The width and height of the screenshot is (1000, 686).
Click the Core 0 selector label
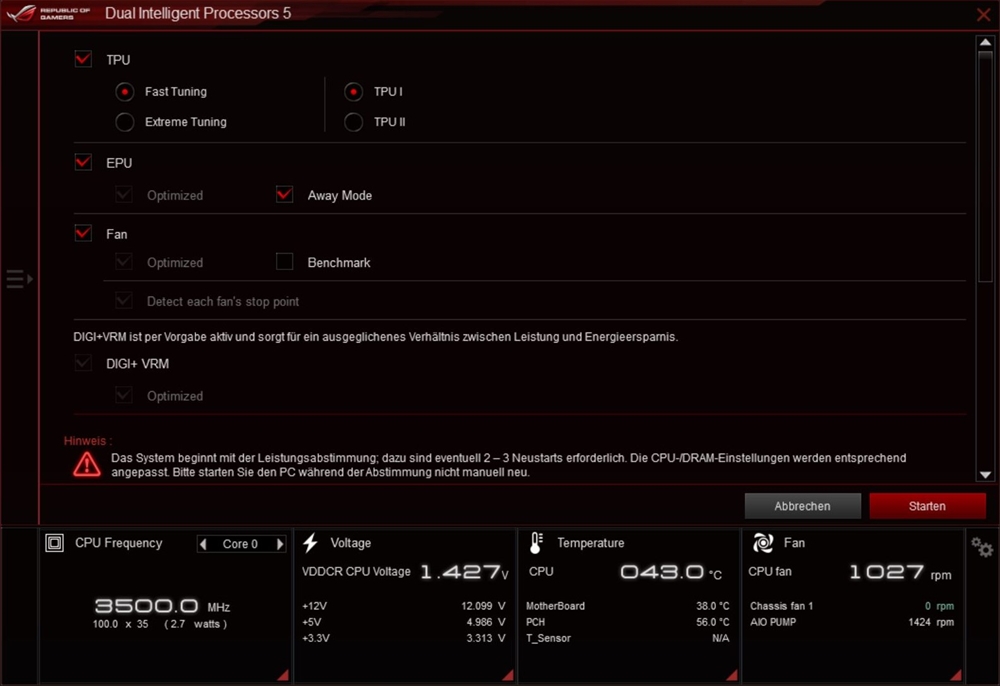(x=240, y=544)
